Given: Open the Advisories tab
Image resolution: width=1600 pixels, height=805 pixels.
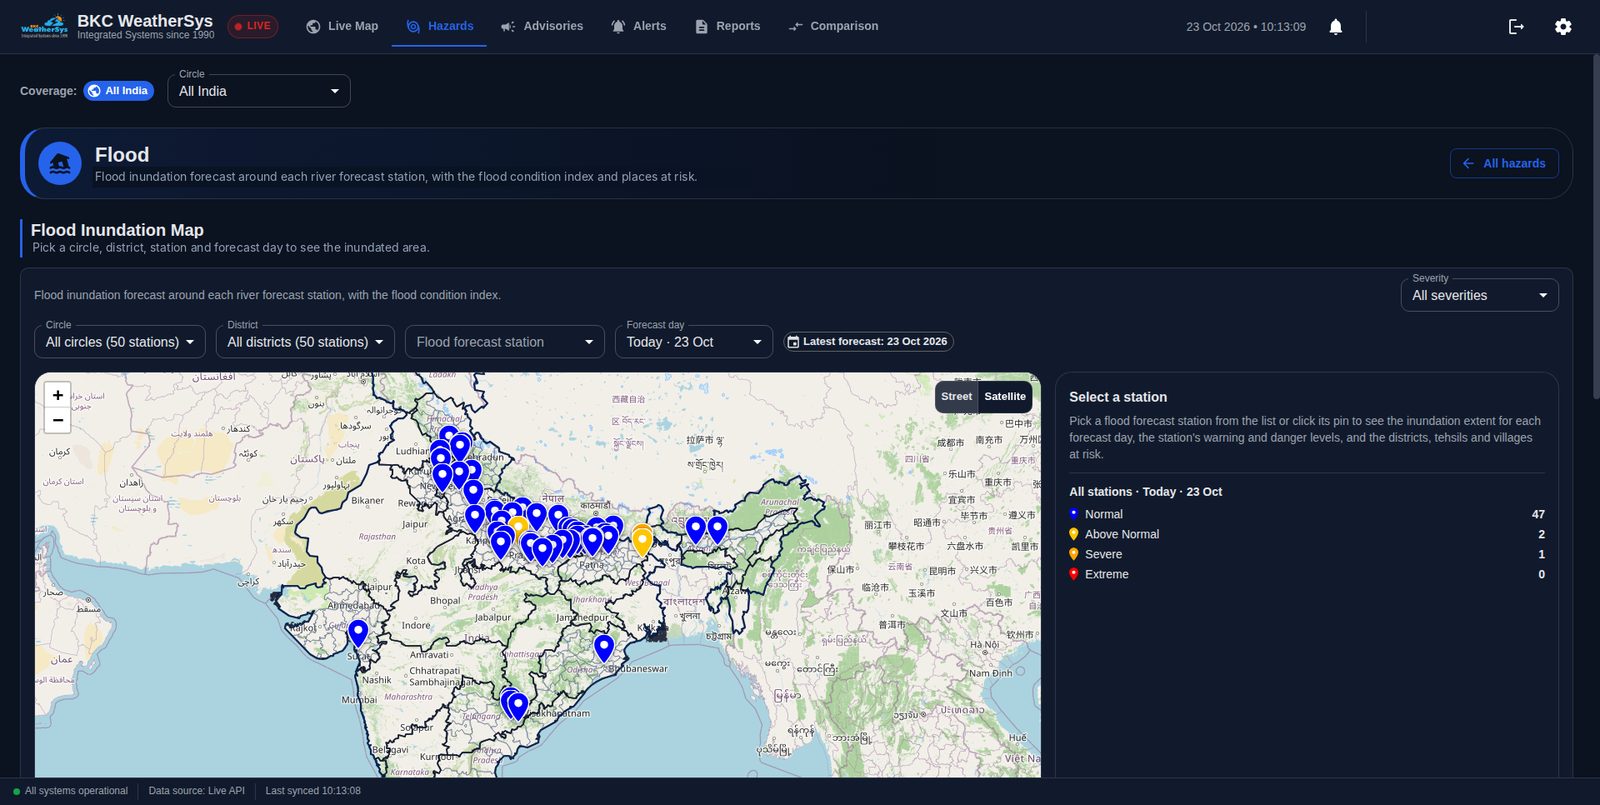Looking at the screenshot, I should tap(541, 26).
